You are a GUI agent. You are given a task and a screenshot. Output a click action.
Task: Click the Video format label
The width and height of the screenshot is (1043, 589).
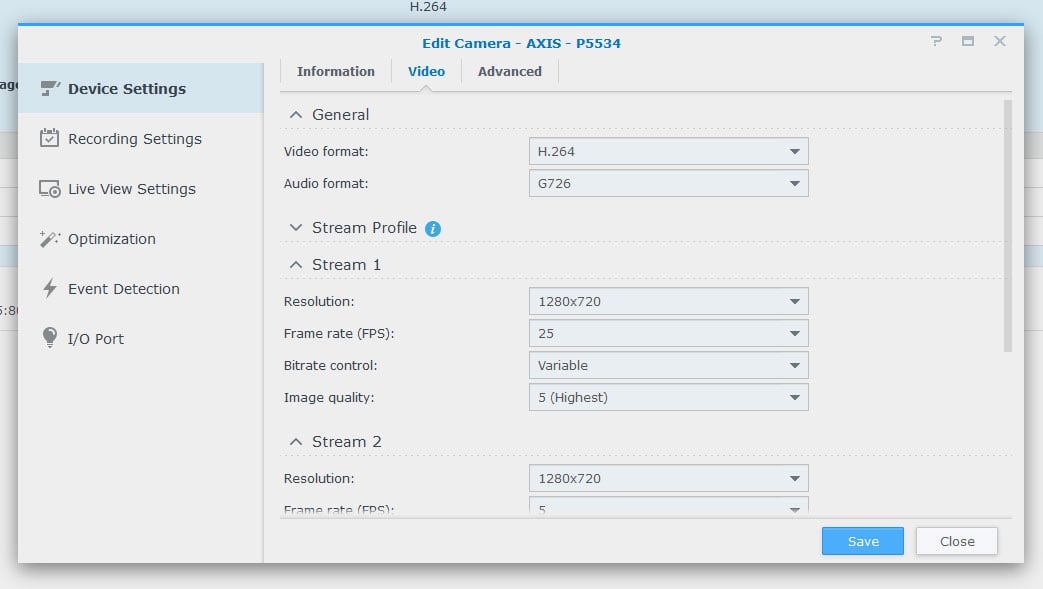326,152
